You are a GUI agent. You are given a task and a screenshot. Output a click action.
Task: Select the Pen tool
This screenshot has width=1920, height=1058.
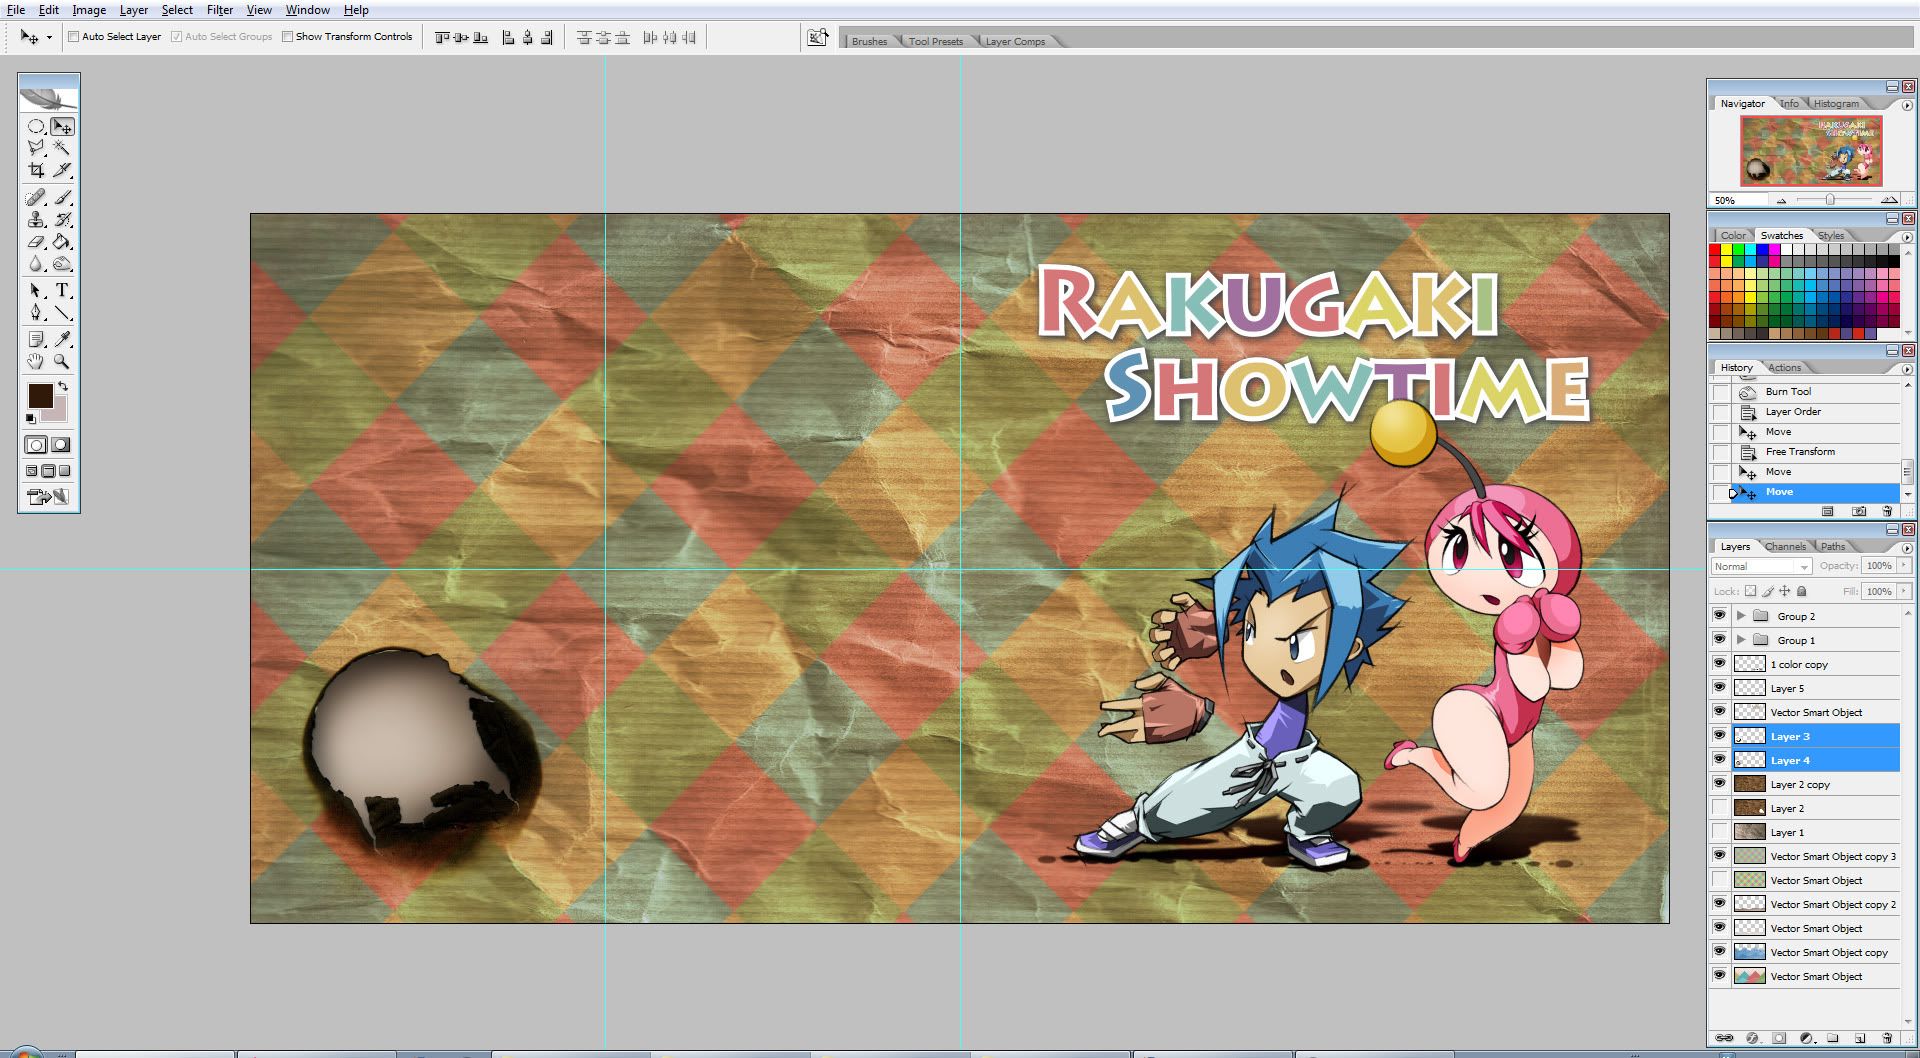click(x=36, y=313)
